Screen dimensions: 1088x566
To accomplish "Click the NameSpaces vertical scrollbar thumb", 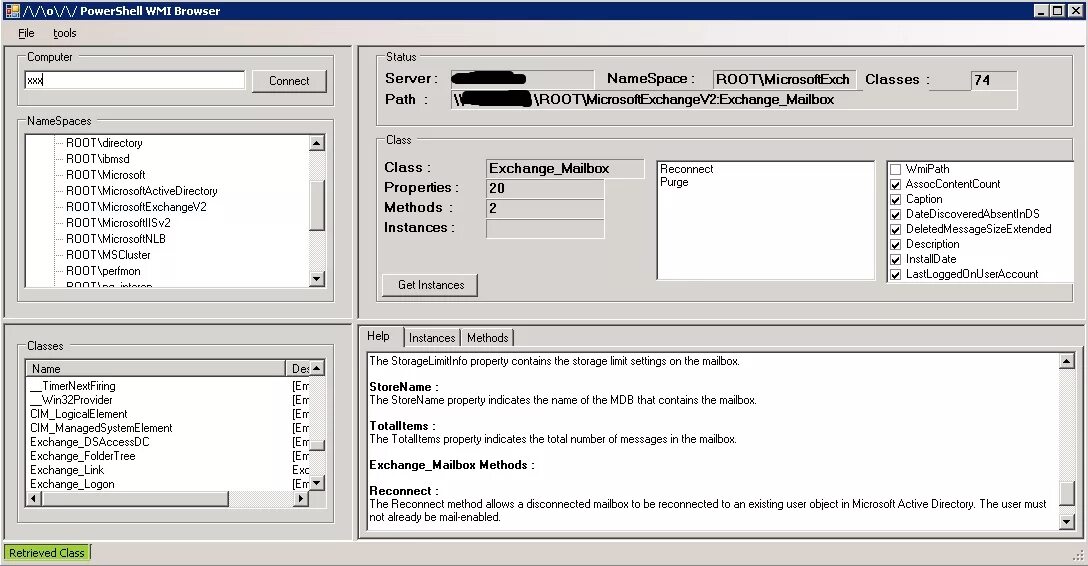I will [316, 205].
